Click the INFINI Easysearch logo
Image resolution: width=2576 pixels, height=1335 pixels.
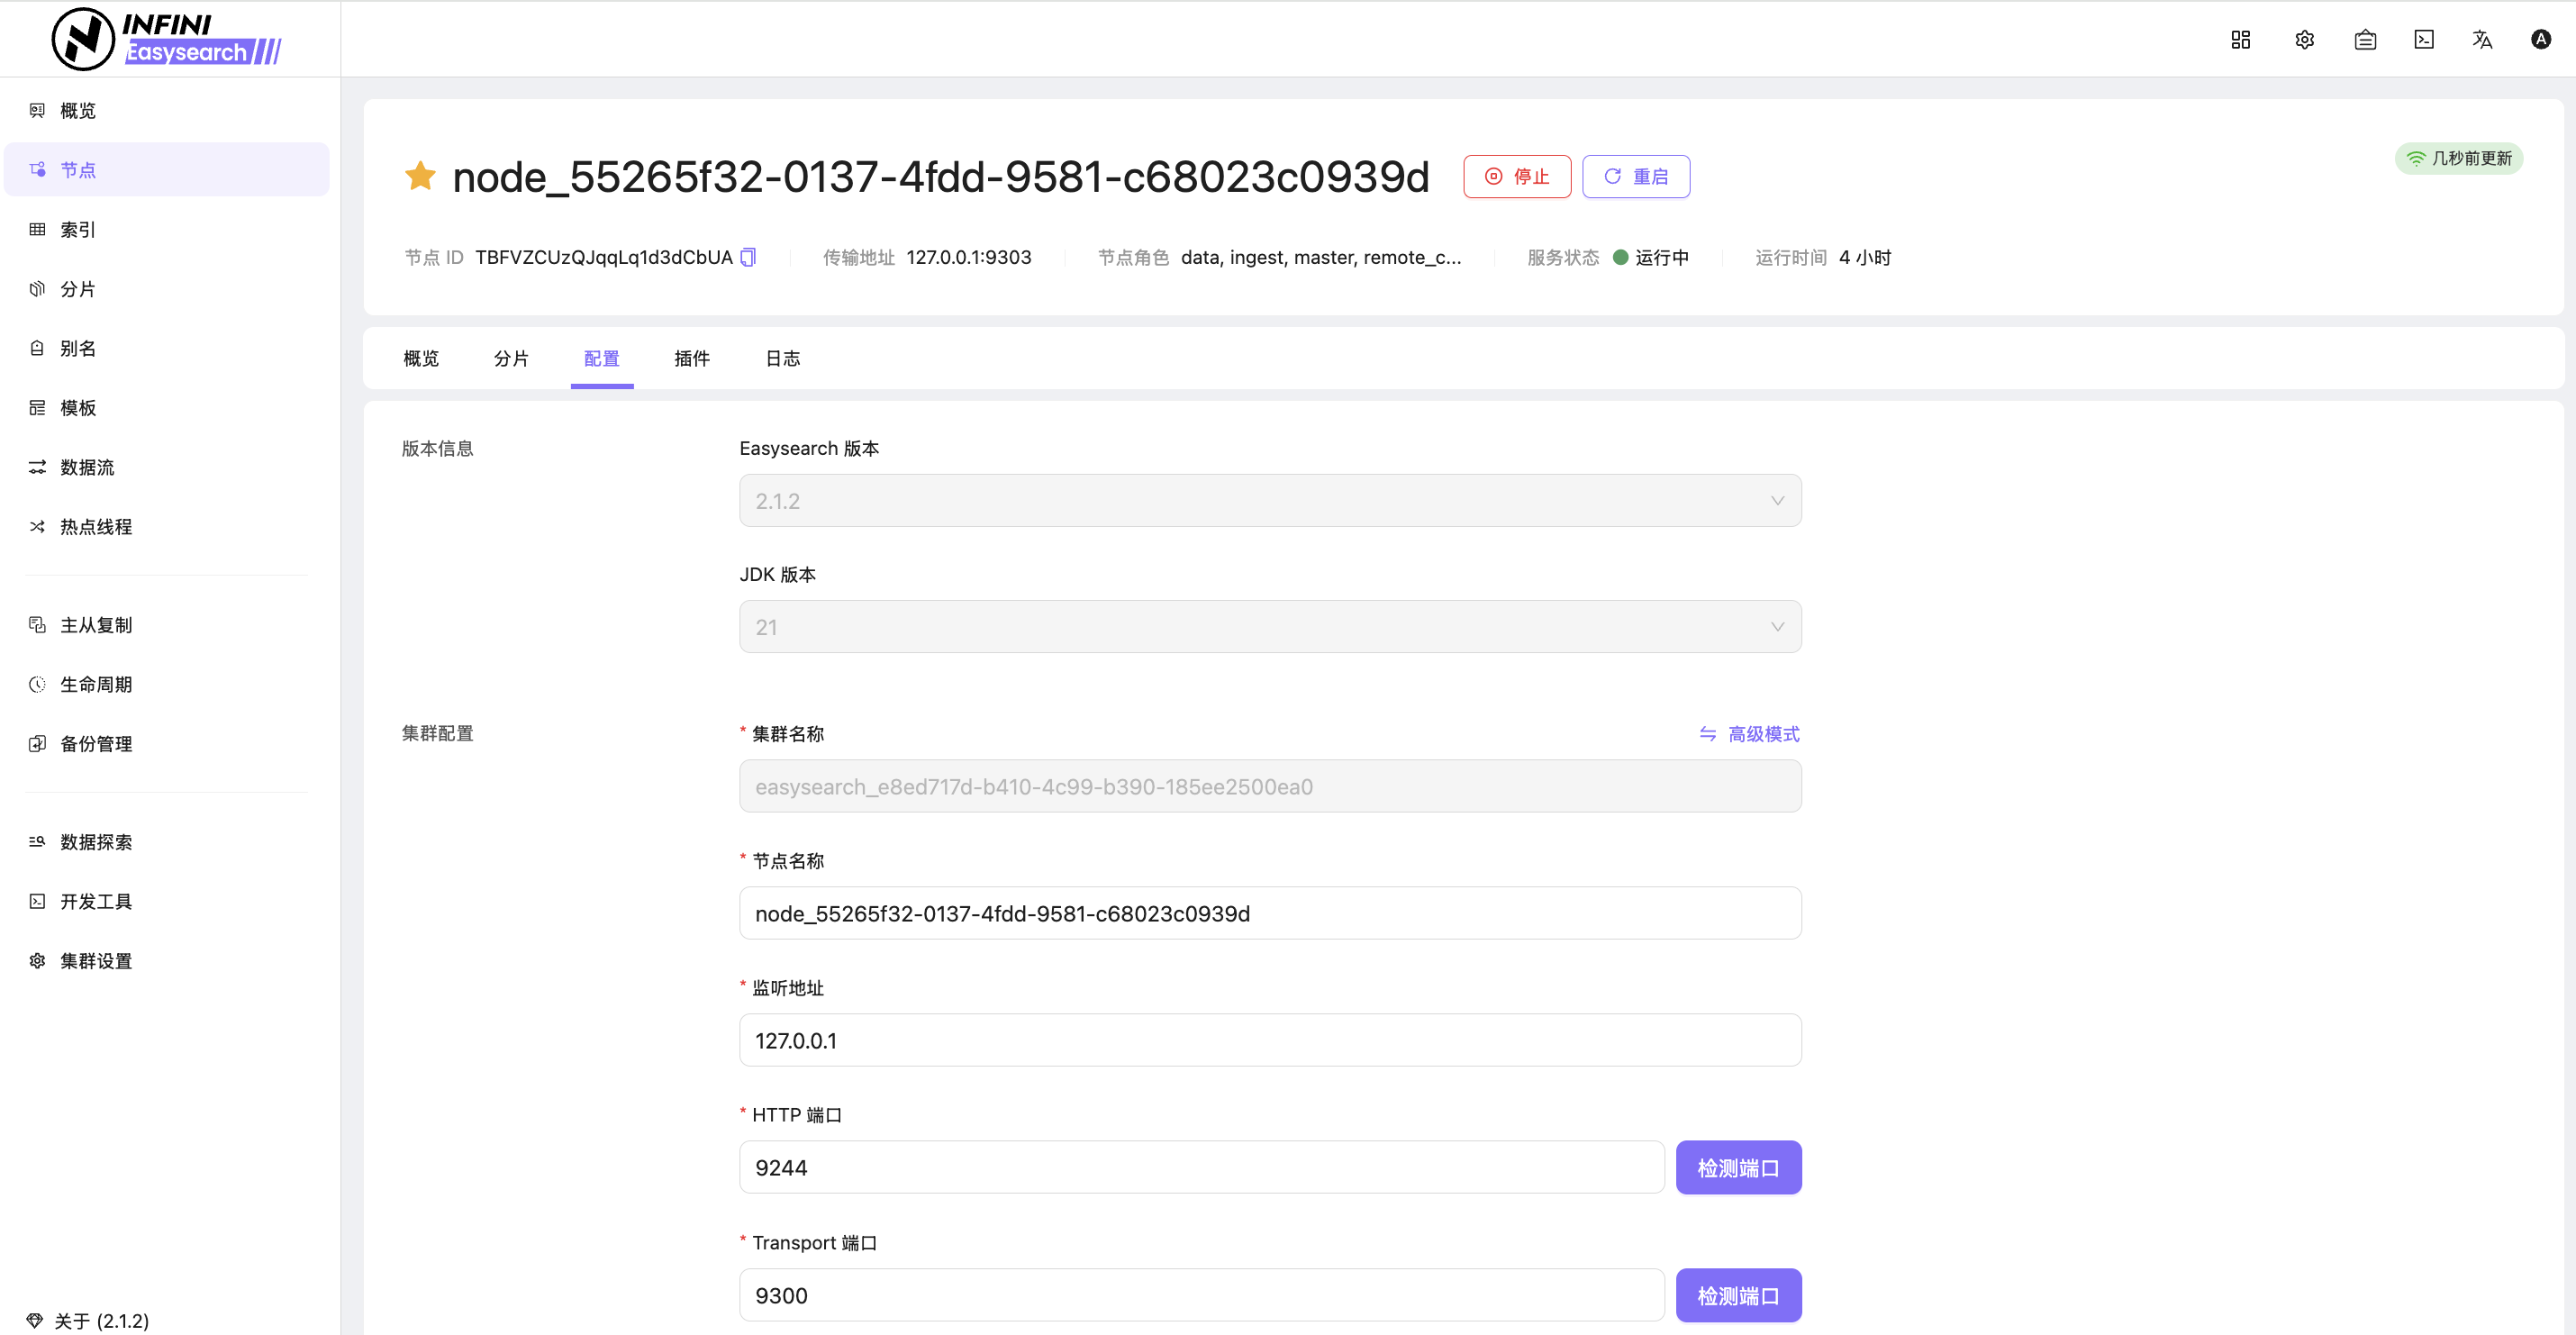[166, 38]
